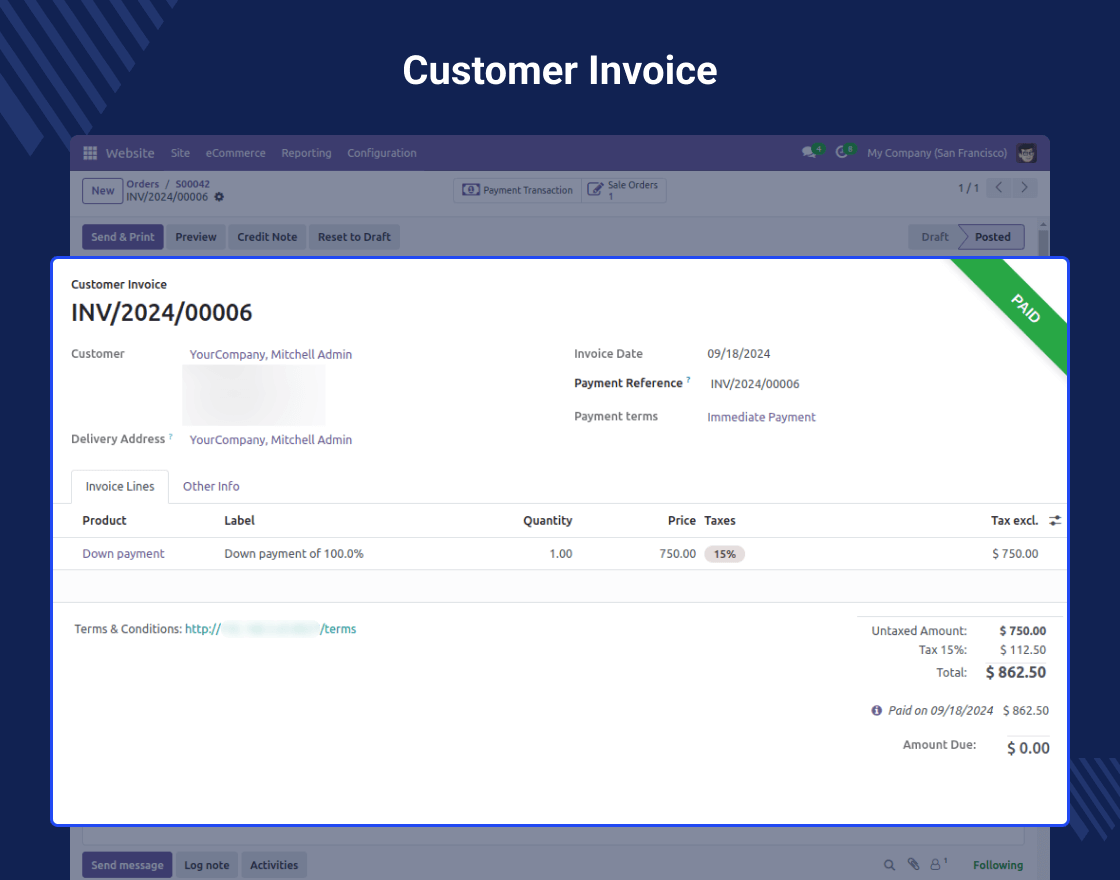Screen dimensions: 1120x880
Task: Open the user avatar menu
Action: pyautogui.click(x=1026, y=153)
